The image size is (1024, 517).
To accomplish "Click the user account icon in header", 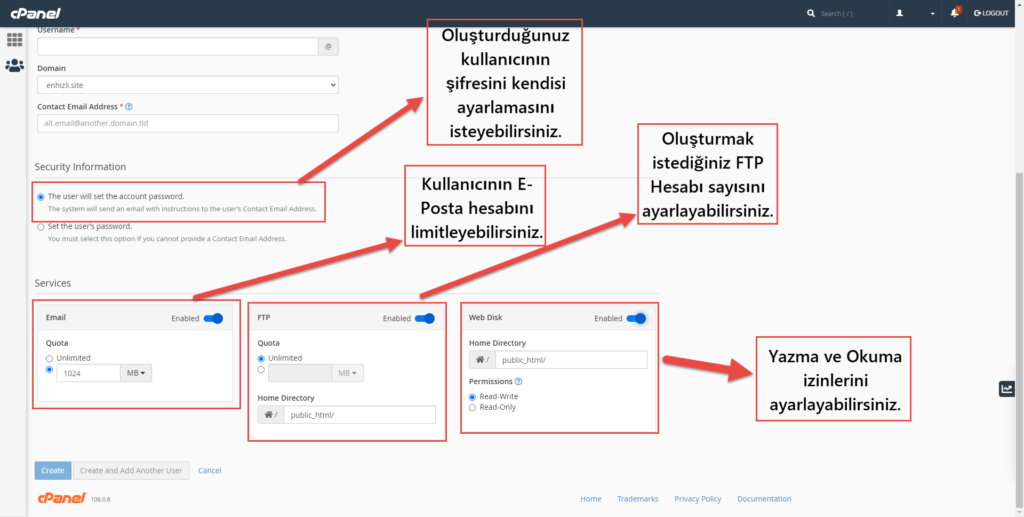I will coord(900,13).
